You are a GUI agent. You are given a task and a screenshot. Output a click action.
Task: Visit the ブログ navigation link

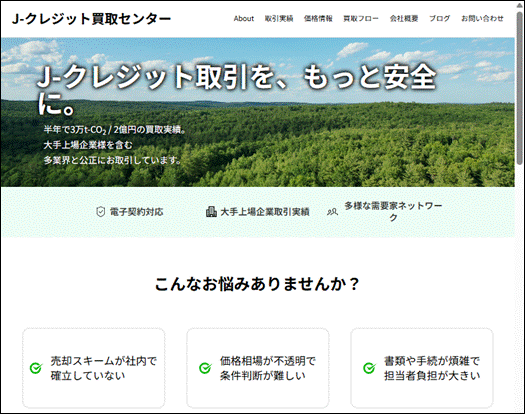440,19
